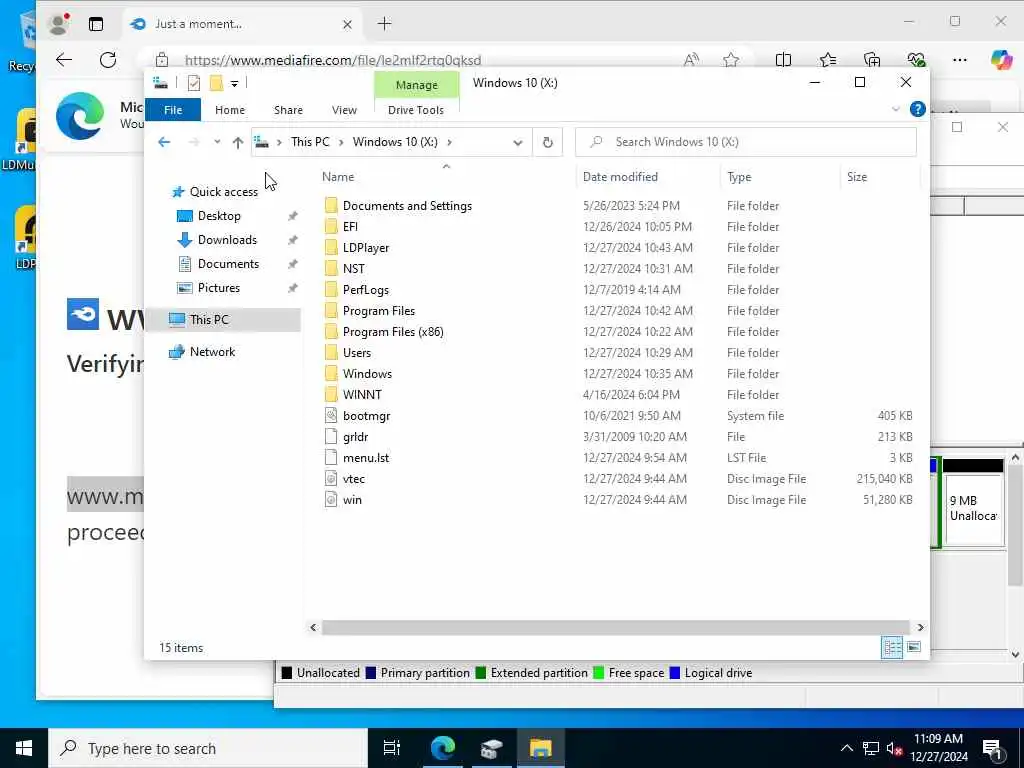The height and width of the screenshot is (768, 1024).
Task: Open the Windows Start menu
Action: pos(24,748)
